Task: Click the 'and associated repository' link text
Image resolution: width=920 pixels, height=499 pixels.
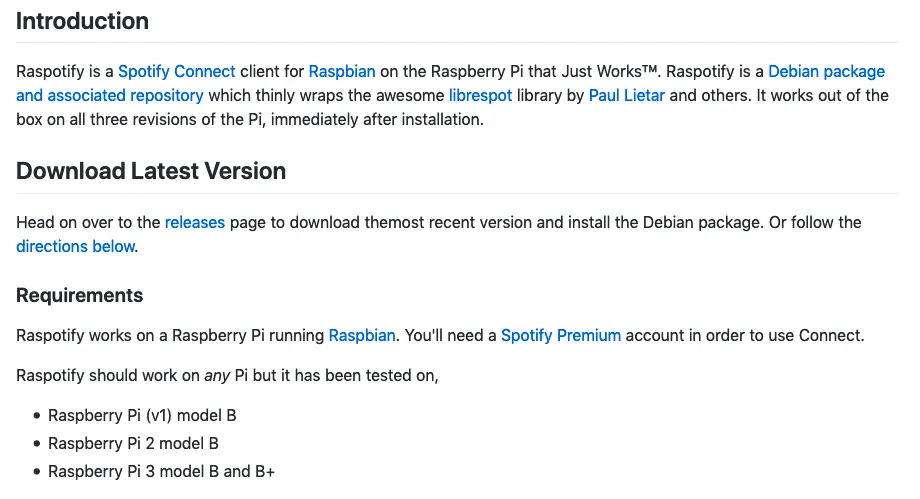Action: tap(110, 96)
